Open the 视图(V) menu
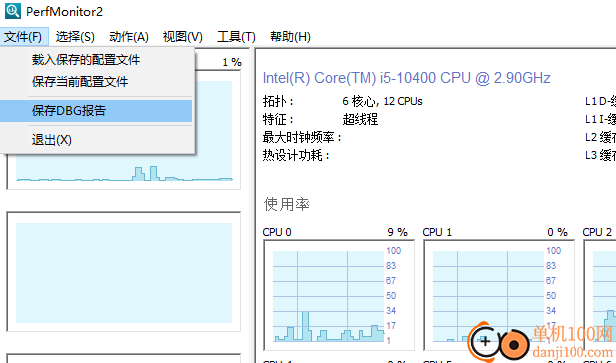 tap(183, 37)
